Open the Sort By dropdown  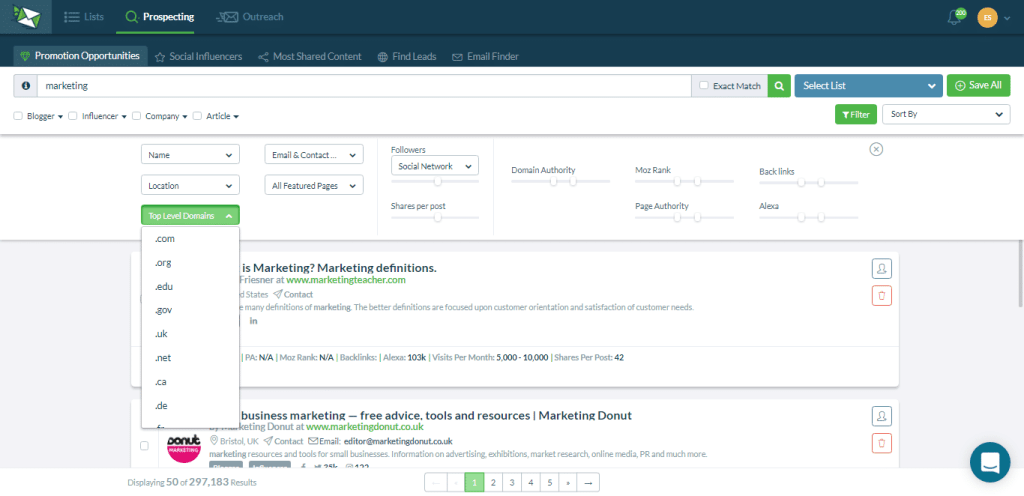(946, 114)
